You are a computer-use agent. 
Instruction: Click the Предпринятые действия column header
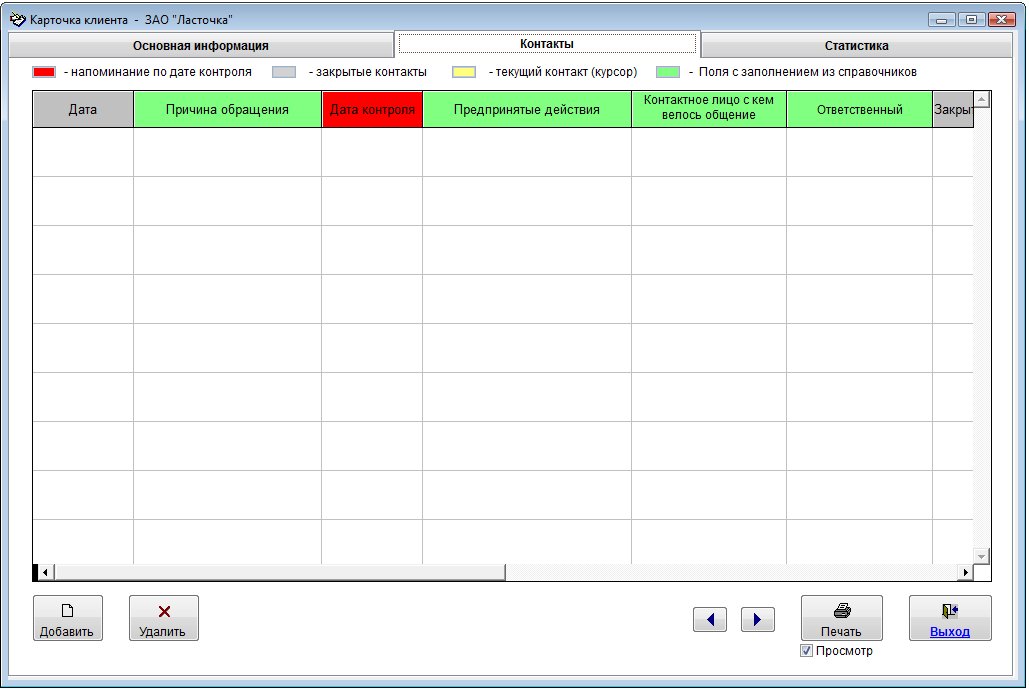526,109
